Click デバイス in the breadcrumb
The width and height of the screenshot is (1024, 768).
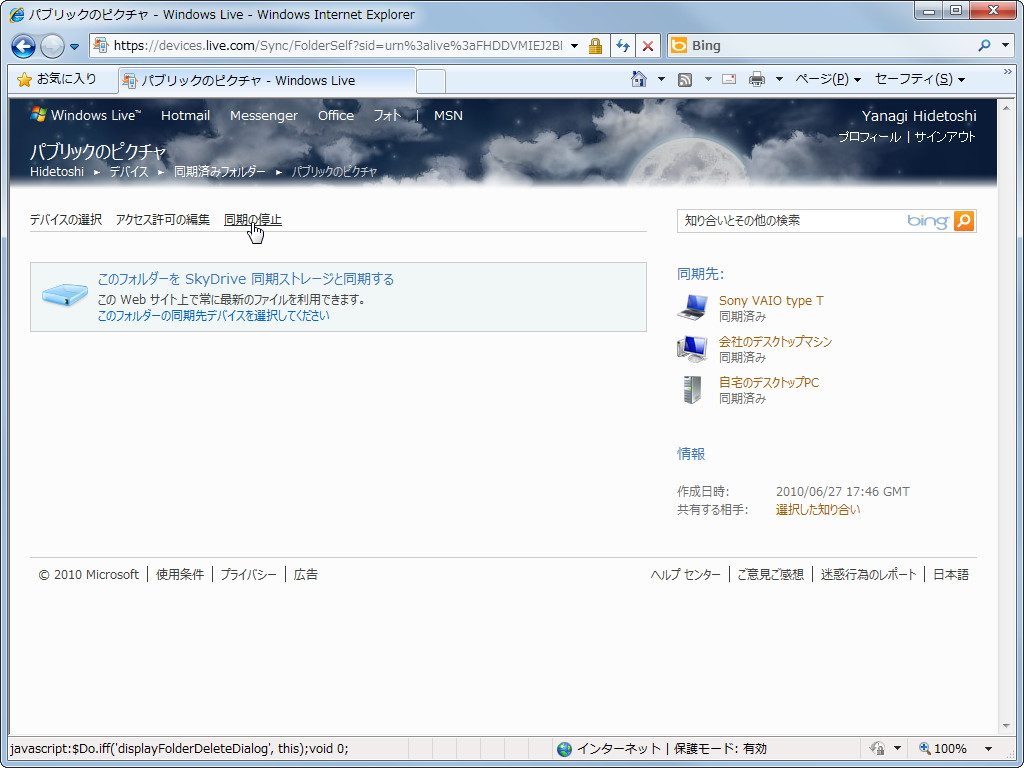[x=128, y=172]
